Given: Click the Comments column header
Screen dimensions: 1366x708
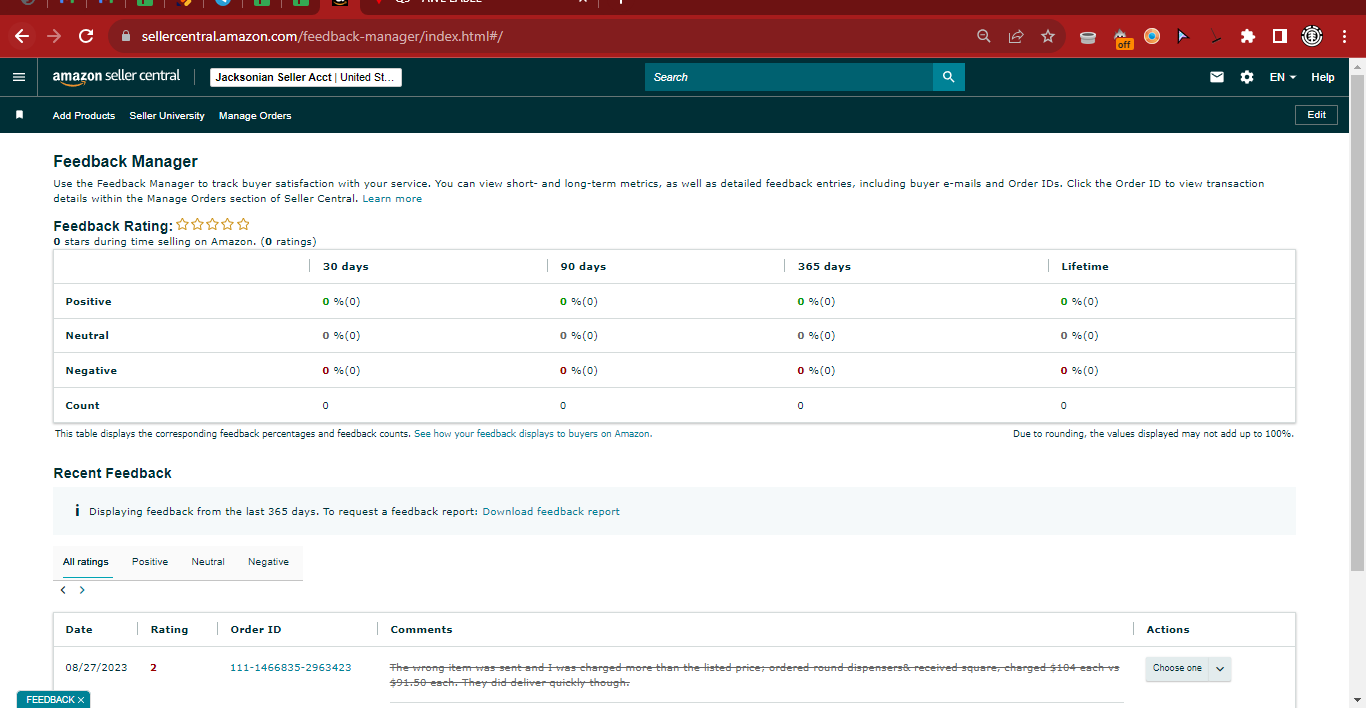Looking at the screenshot, I should (421, 630).
